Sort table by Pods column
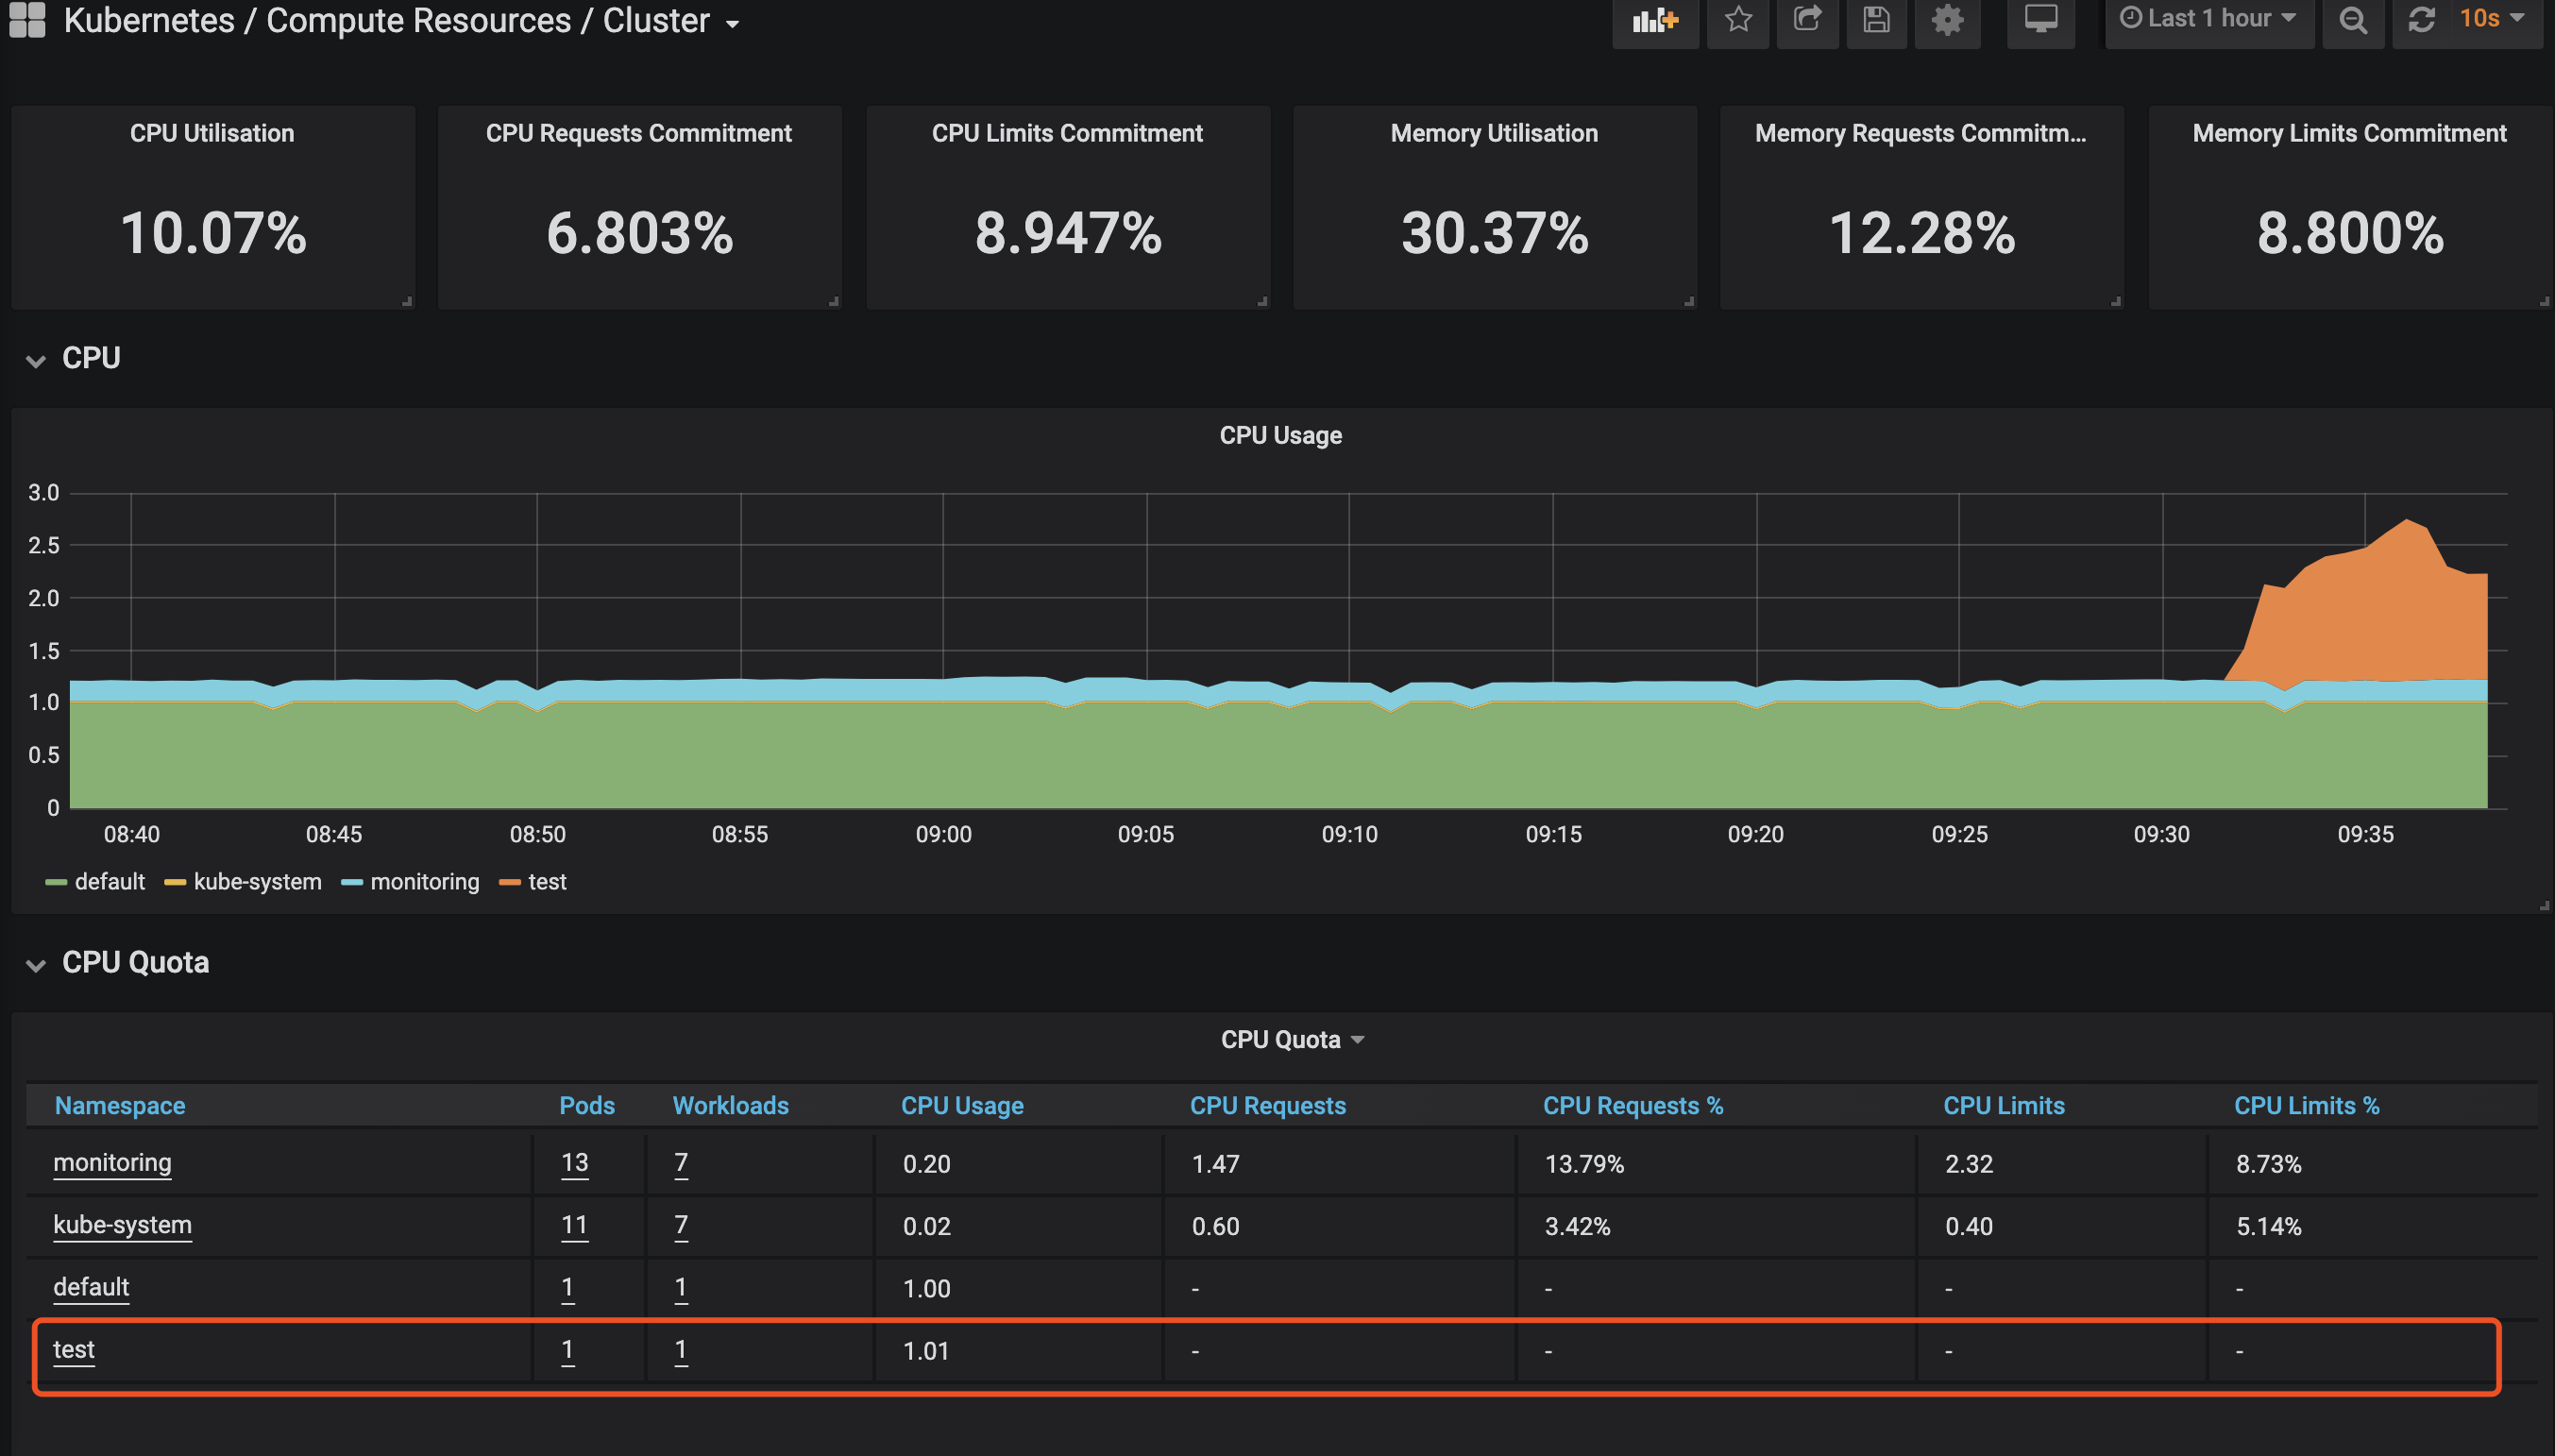The height and width of the screenshot is (1456, 2555). [587, 1106]
